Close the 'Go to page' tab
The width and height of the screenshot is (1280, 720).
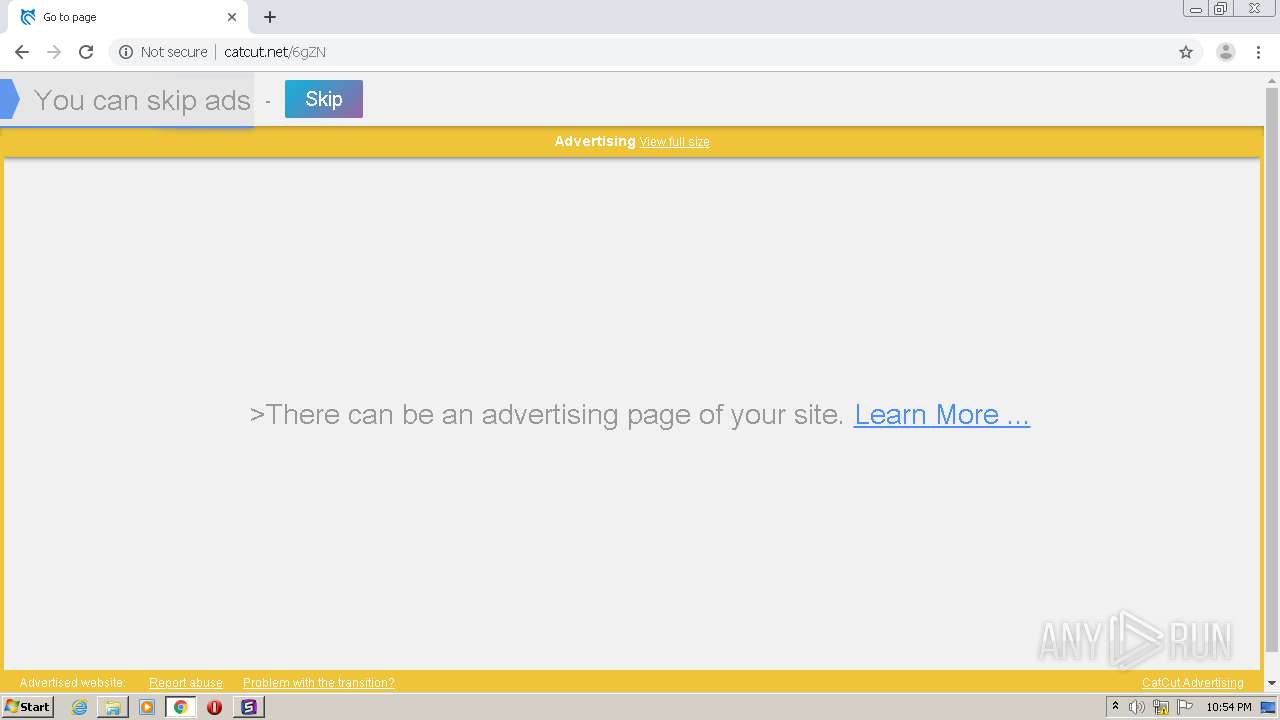tap(232, 17)
